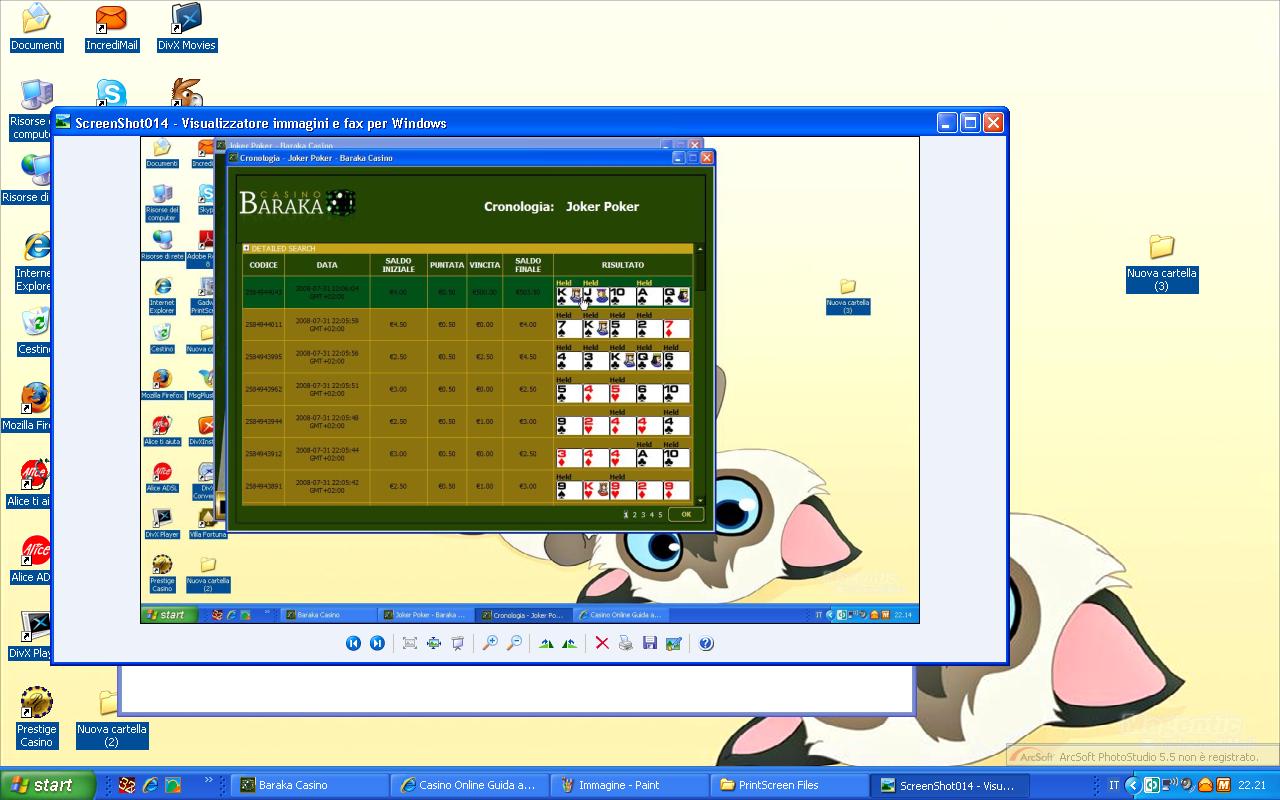
Task: Select the IncrediMail desktop shortcut
Action: point(112,27)
